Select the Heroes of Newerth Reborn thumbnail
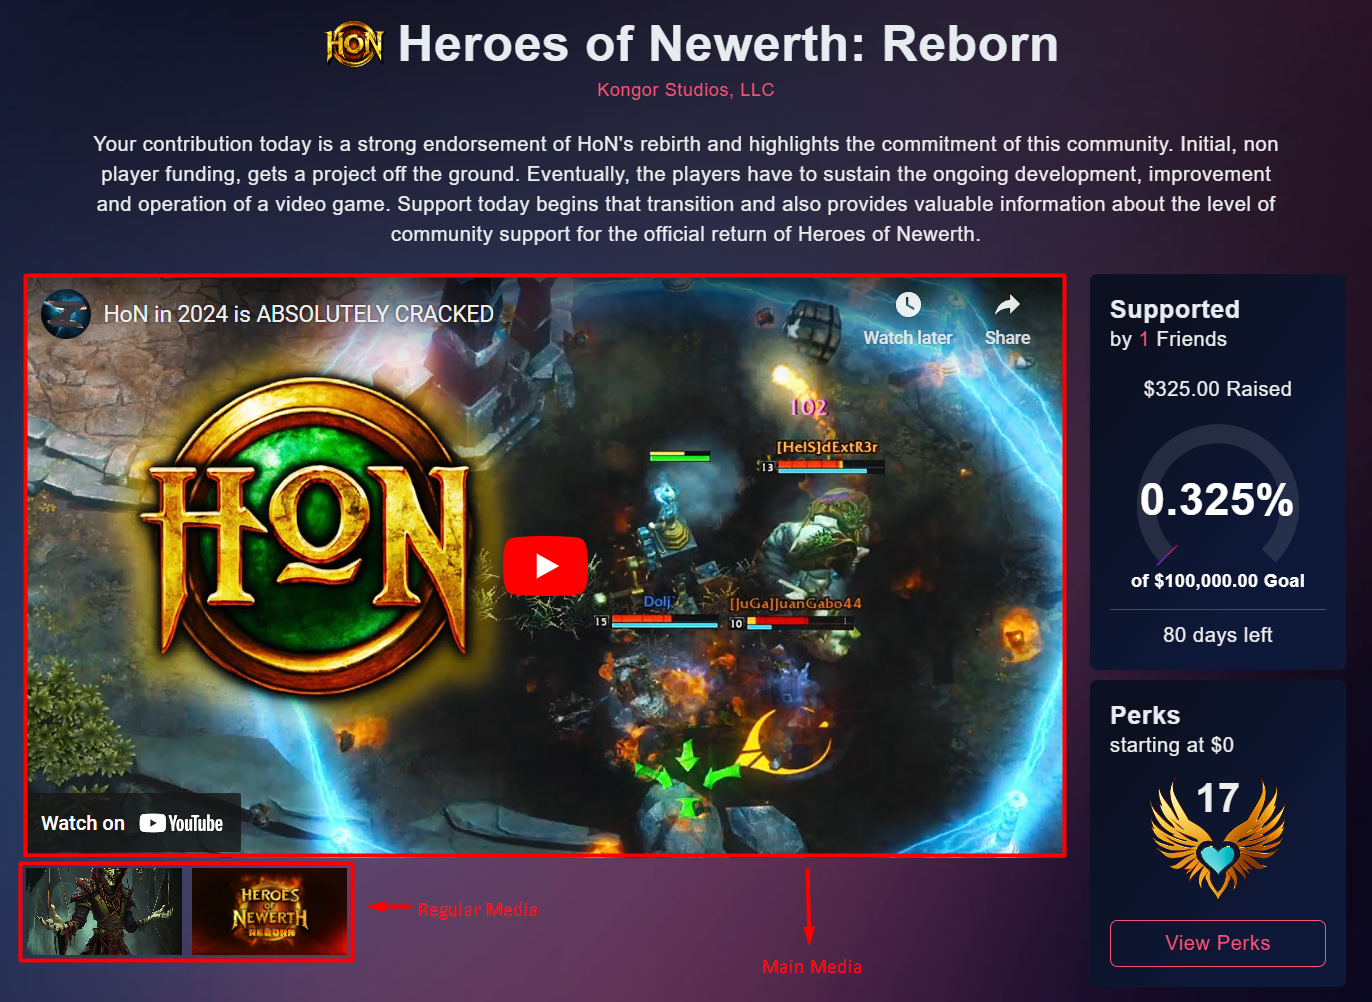1372x1002 pixels. [x=269, y=911]
